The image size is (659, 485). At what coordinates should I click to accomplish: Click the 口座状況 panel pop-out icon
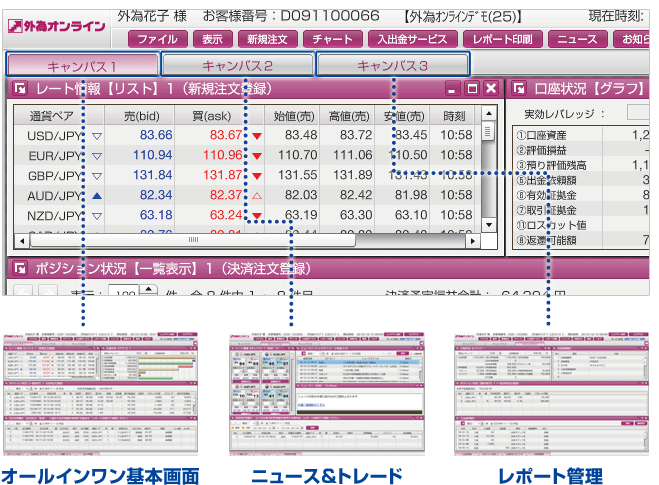pyautogui.click(x=519, y=89)
